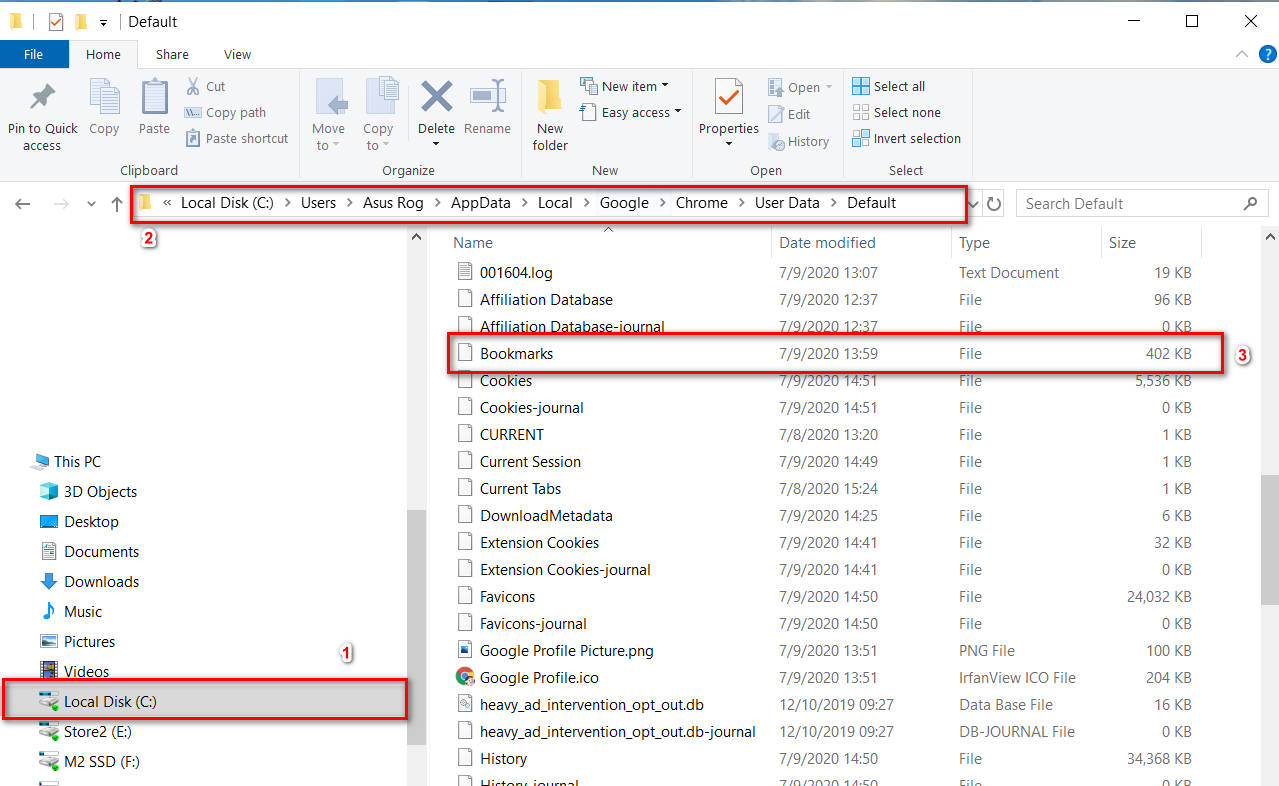Click Select none in the ribbon
This screenshot has width=1279, height=786.
coord(896,112)
